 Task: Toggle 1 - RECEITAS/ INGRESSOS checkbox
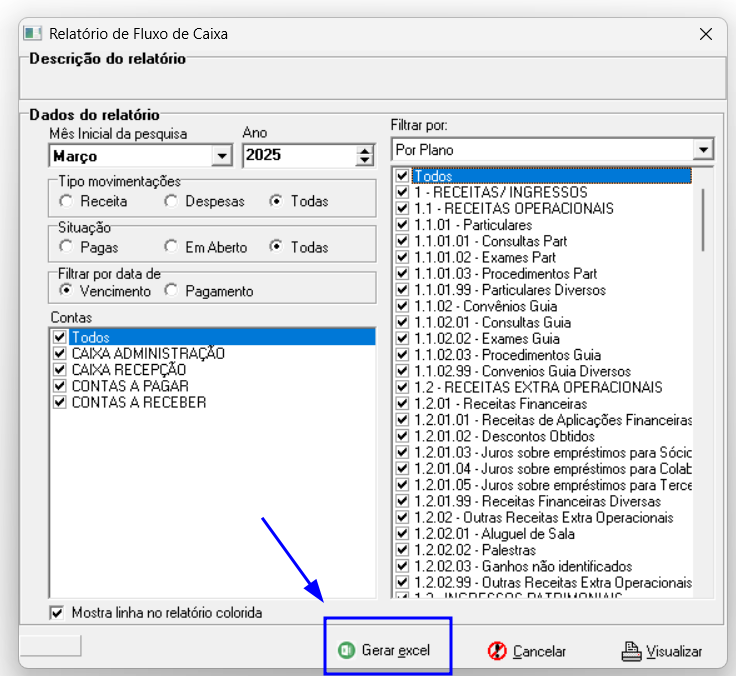(402, 192)
